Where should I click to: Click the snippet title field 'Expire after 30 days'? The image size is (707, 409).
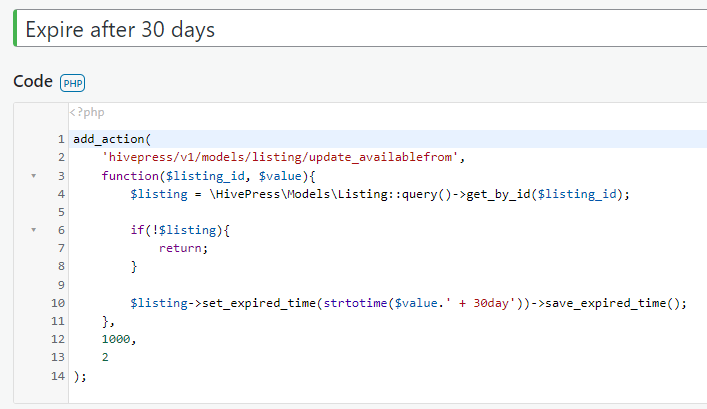tap(361, 28)
